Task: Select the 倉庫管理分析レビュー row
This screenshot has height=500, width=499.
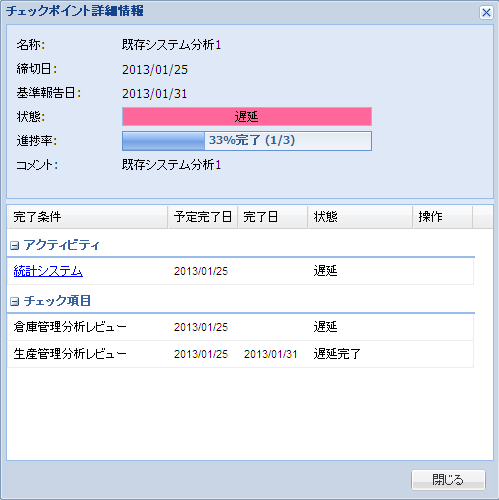Action: click(x=240, y=327)
